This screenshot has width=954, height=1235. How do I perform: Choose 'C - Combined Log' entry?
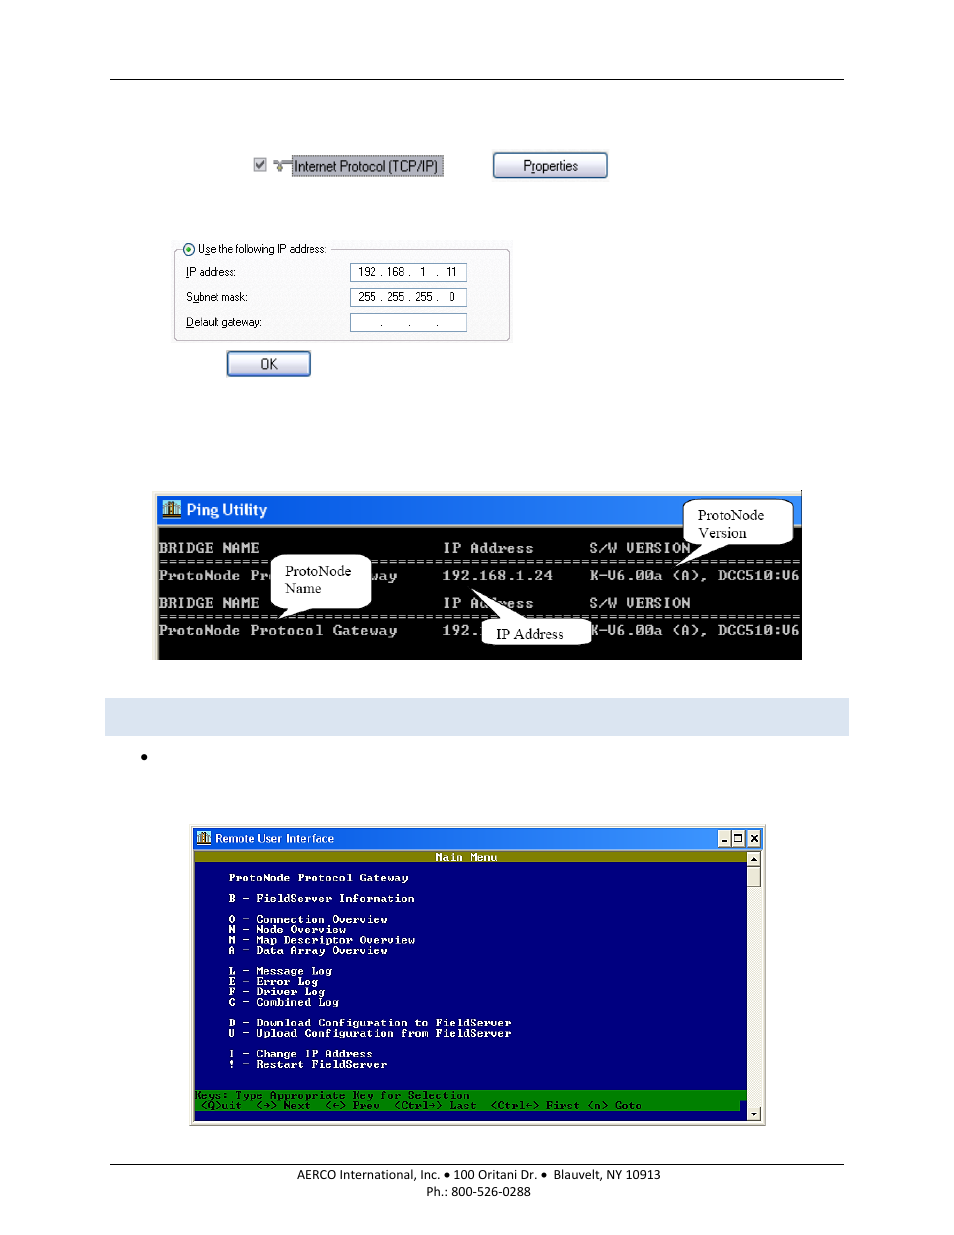pyautogui.click(x=283, y=1002)
